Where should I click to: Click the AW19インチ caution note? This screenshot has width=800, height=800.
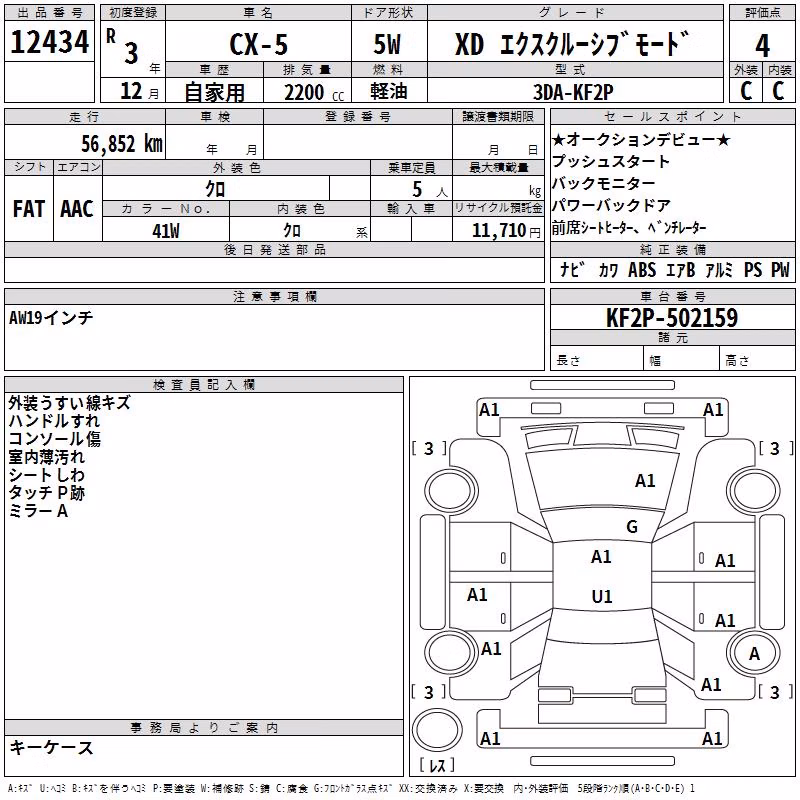pos(51,318)
